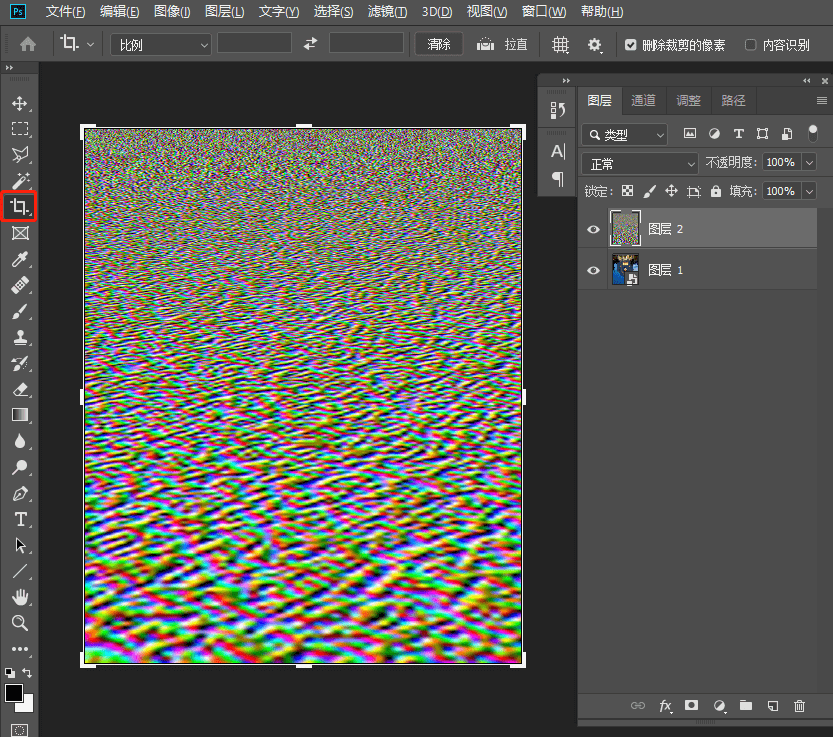Click the 清除 button

[439, 45]
